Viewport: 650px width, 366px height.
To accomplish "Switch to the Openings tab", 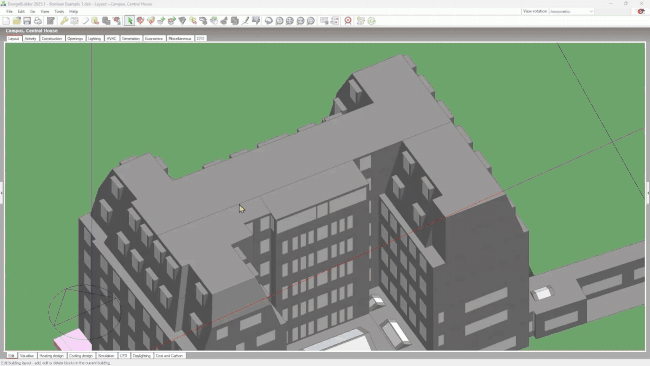I will point(75,39).
